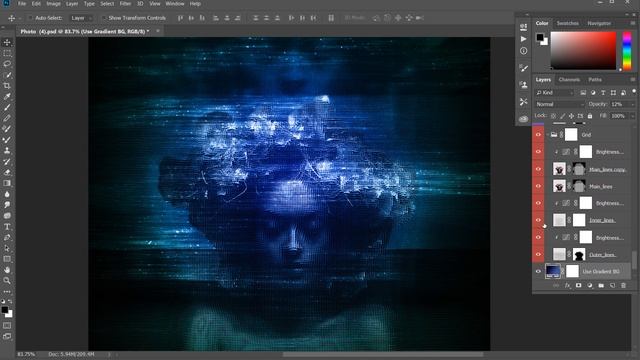This screenshot has height=360, width=640.
Task: Open the Image menu
Action: point(53,4)
